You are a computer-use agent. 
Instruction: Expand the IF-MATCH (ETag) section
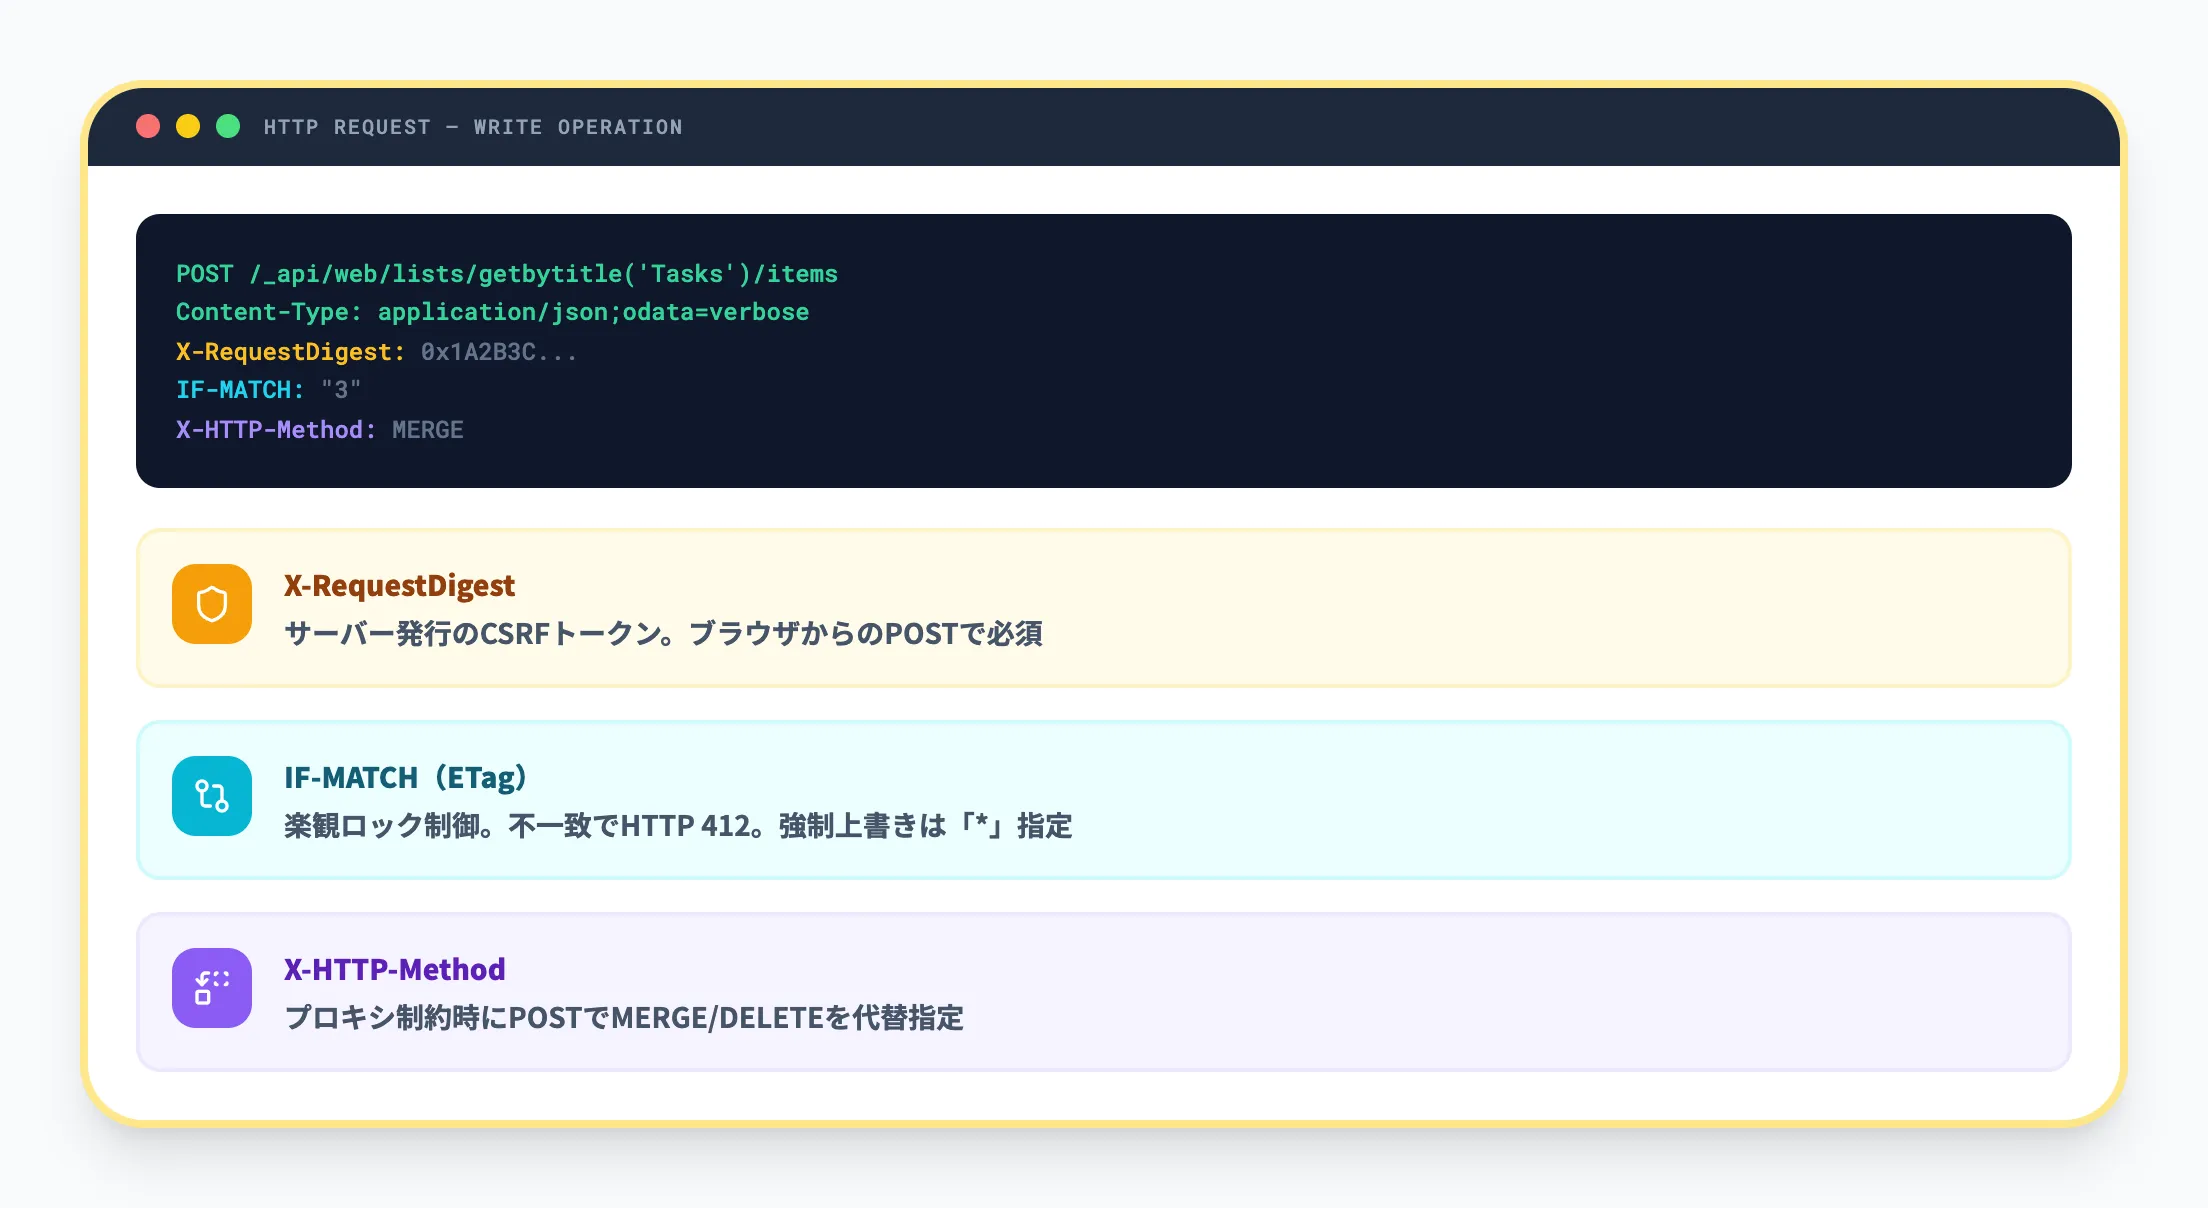404,777
